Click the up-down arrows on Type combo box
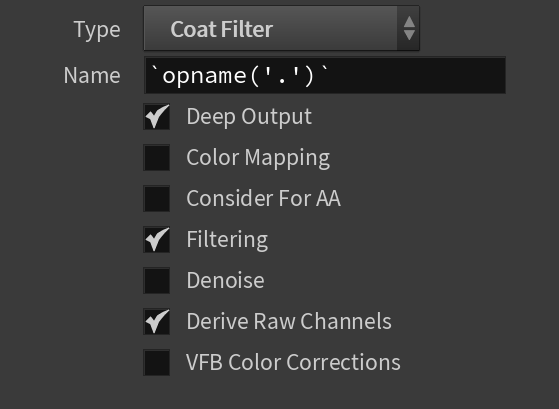The width and height of the screenshot is (559, 409). click(x=409, y=29)
